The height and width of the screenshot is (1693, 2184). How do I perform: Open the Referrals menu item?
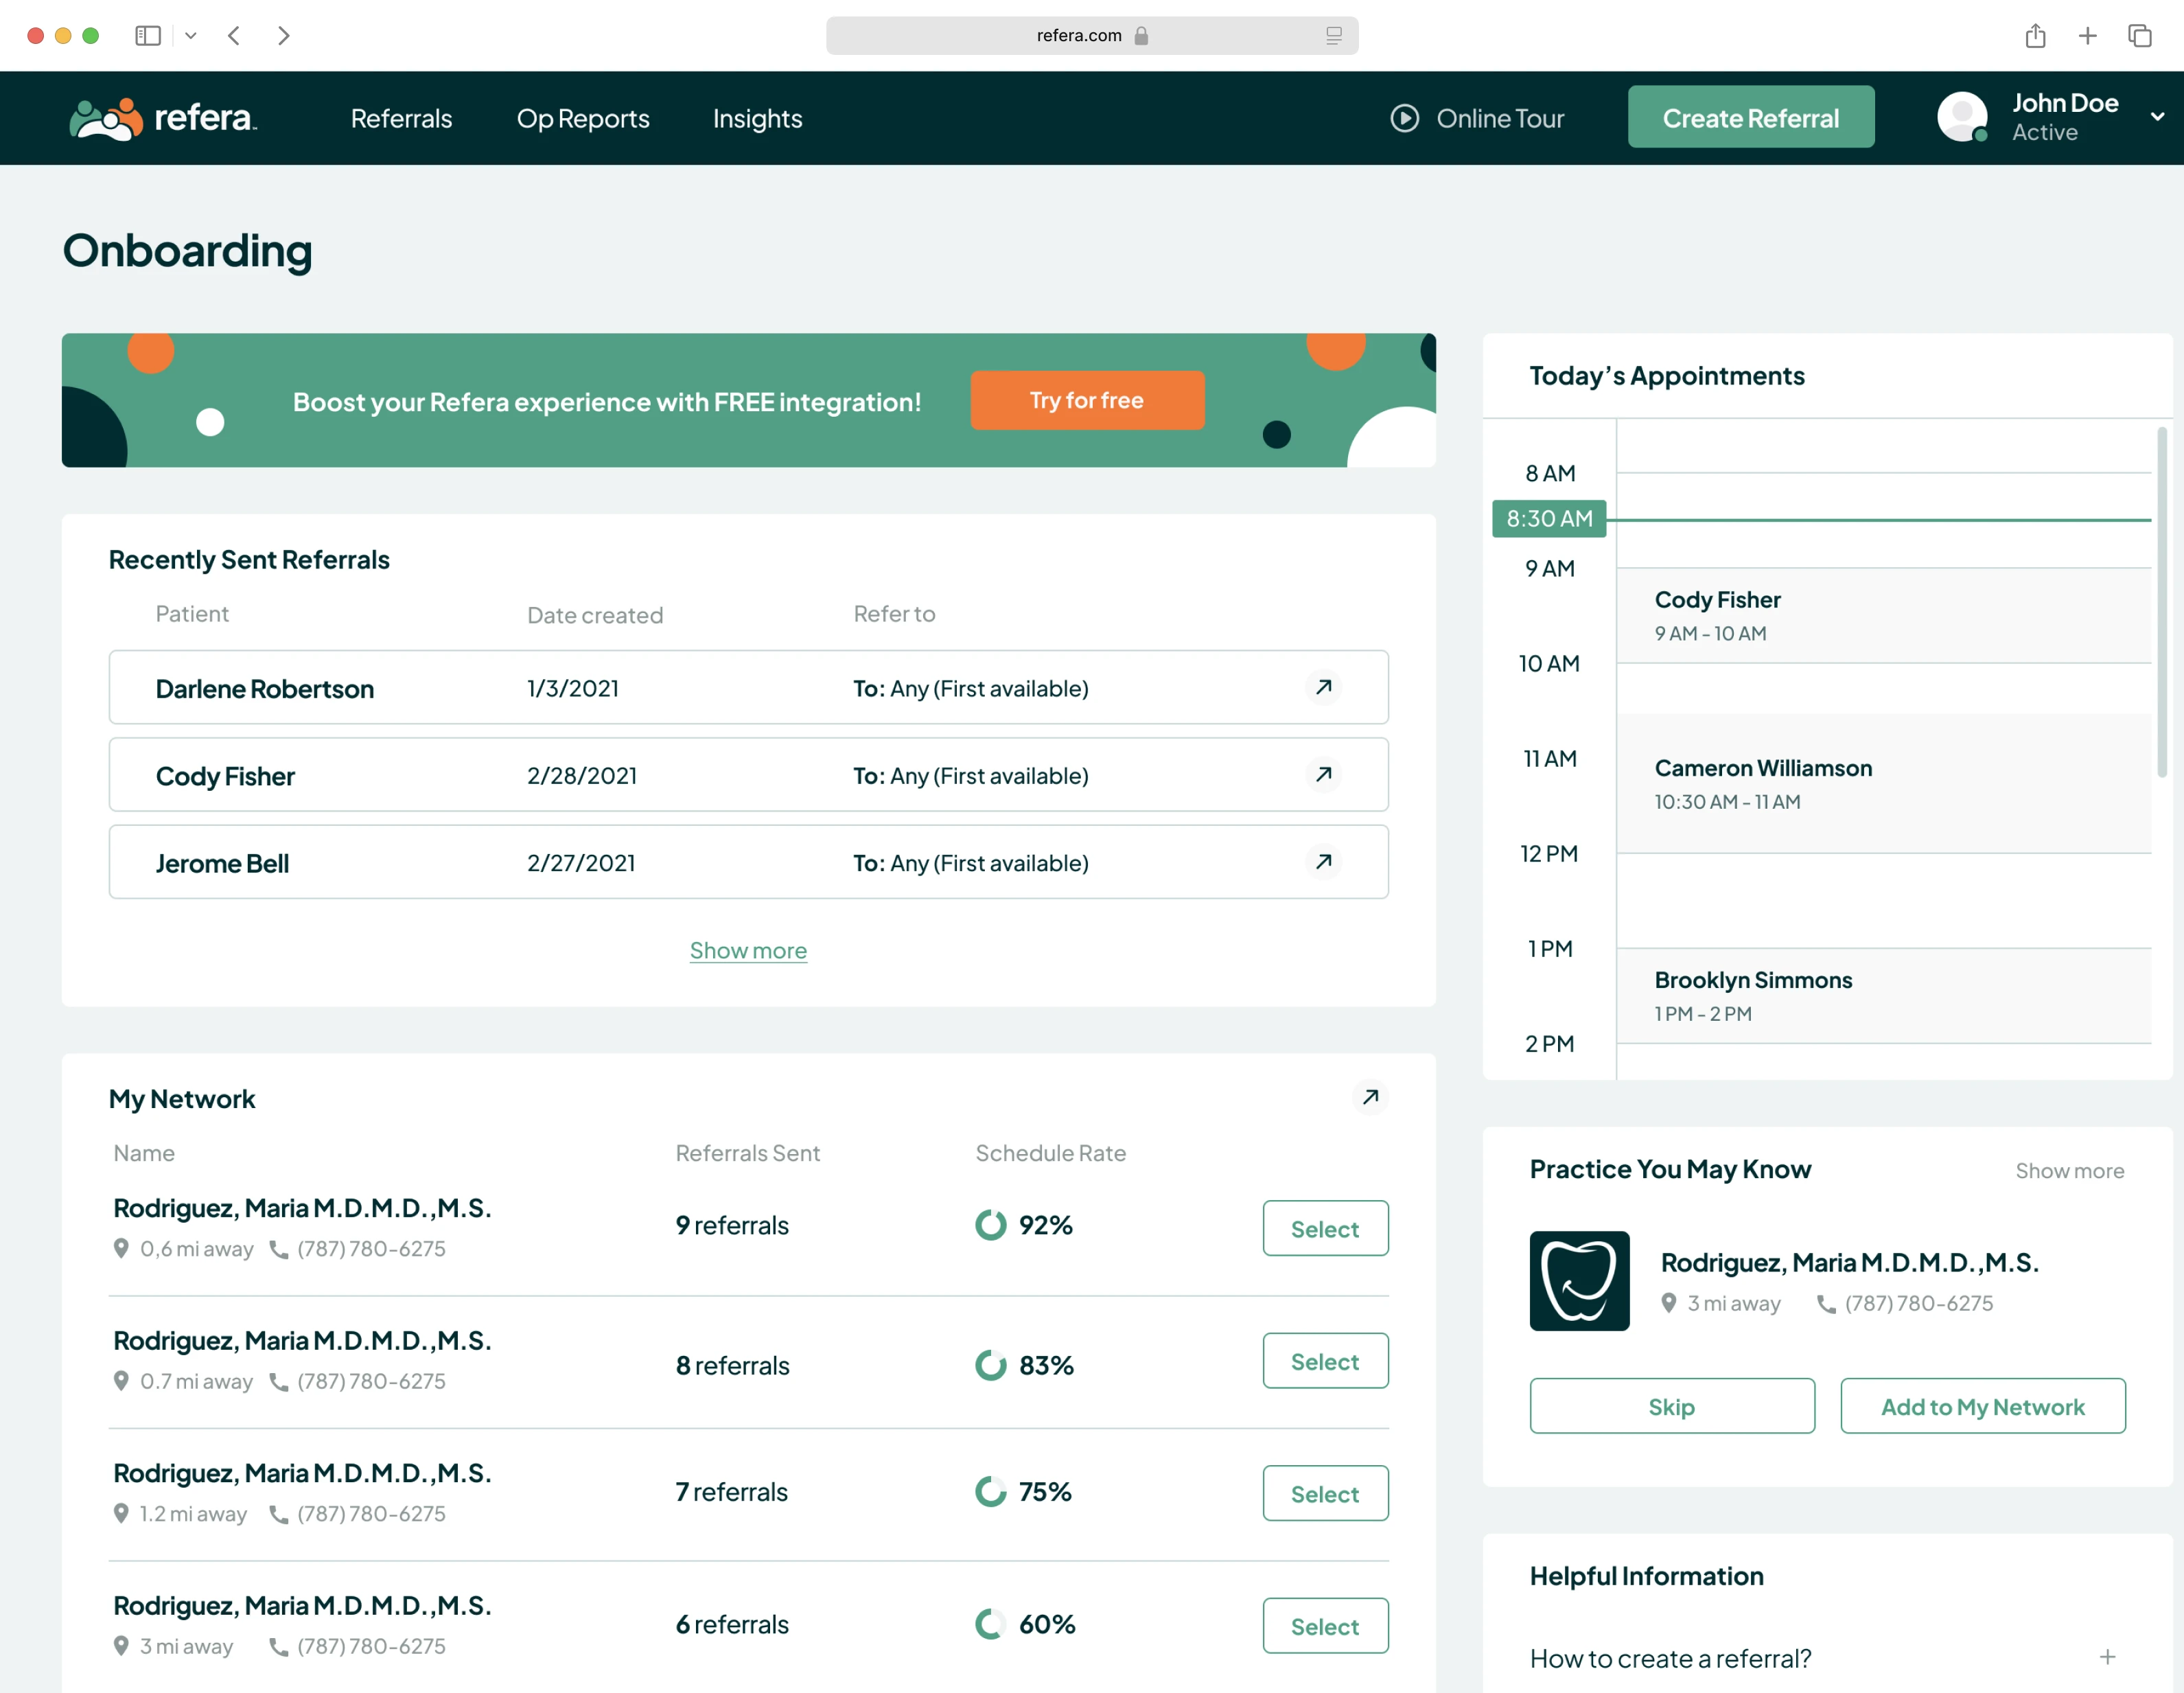[x=401, y=118]
